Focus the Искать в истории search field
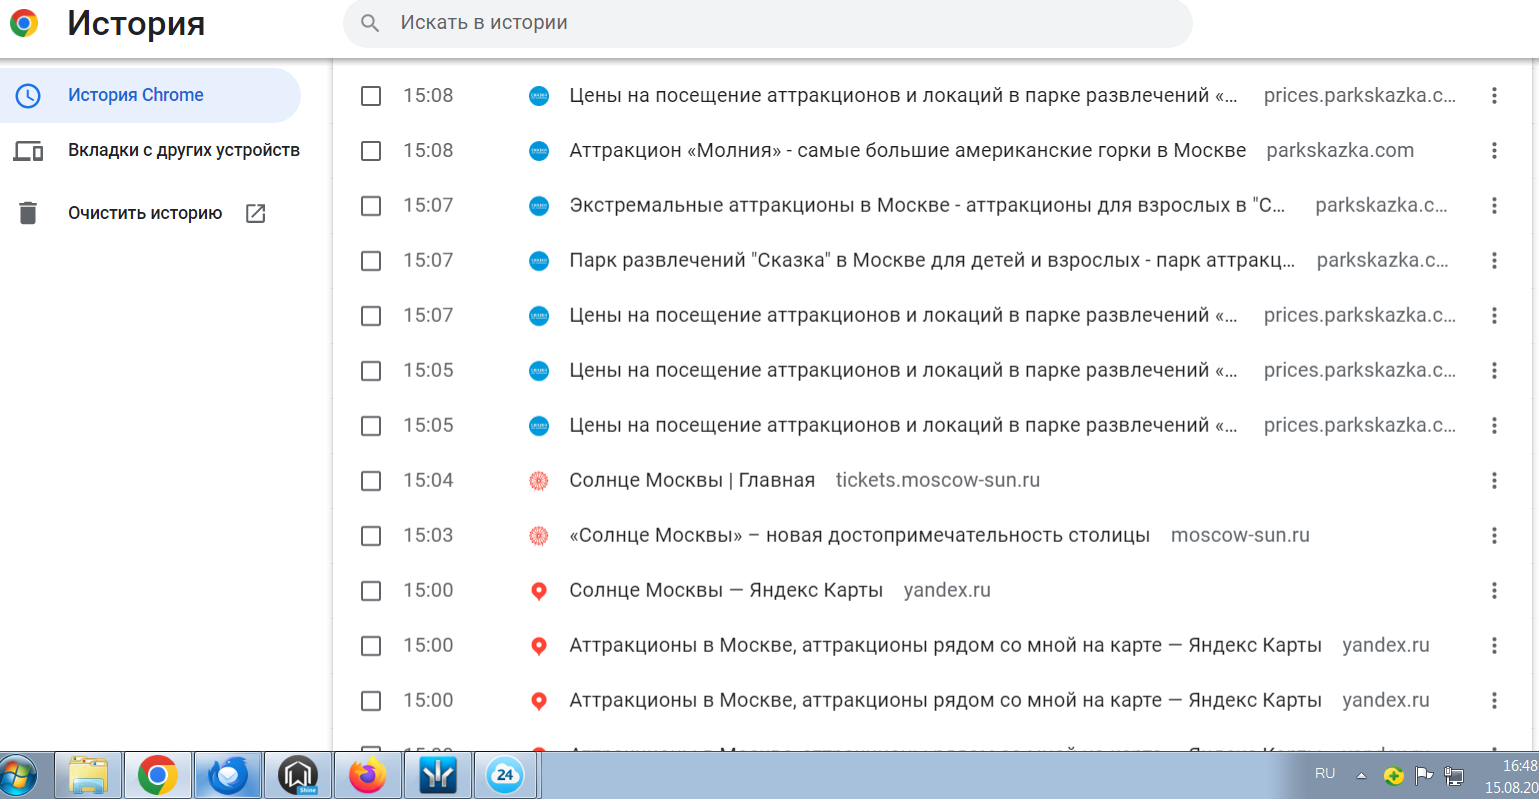The width and height of the screenshot is (1539, 811). (x=768, y=23)
